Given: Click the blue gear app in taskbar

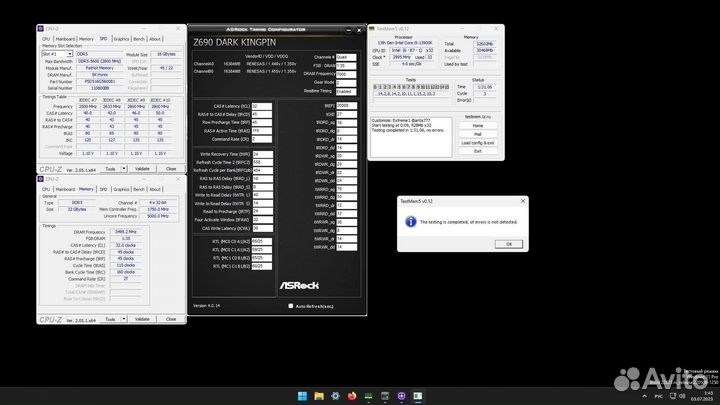Looking at the screenshot, I should point(335,396).
